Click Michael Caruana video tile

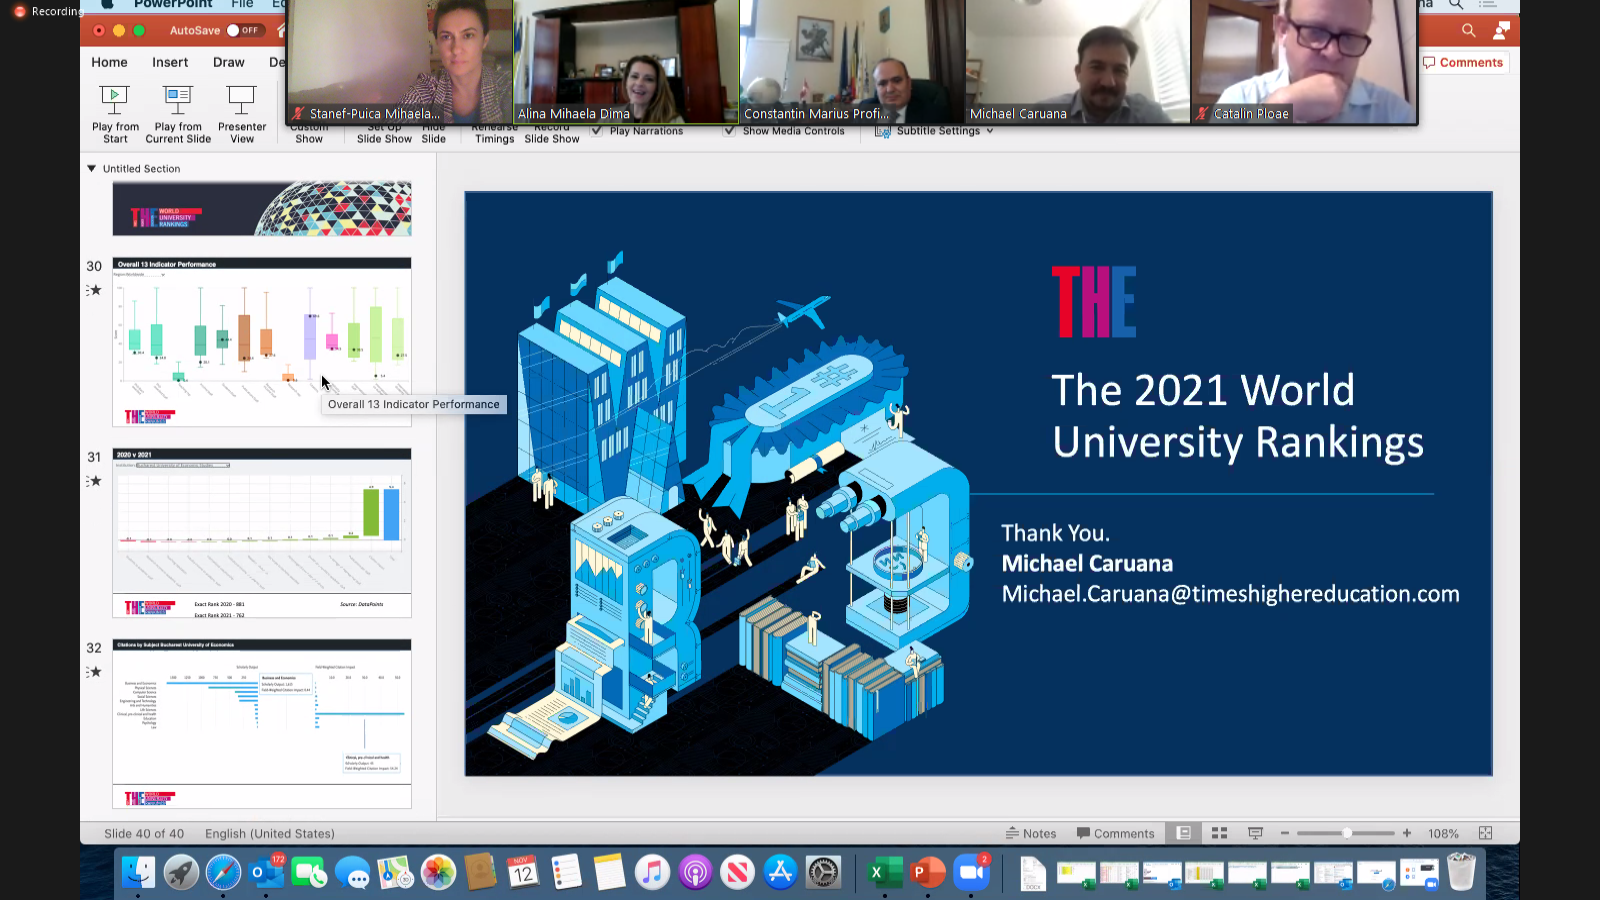point(1078,62)
